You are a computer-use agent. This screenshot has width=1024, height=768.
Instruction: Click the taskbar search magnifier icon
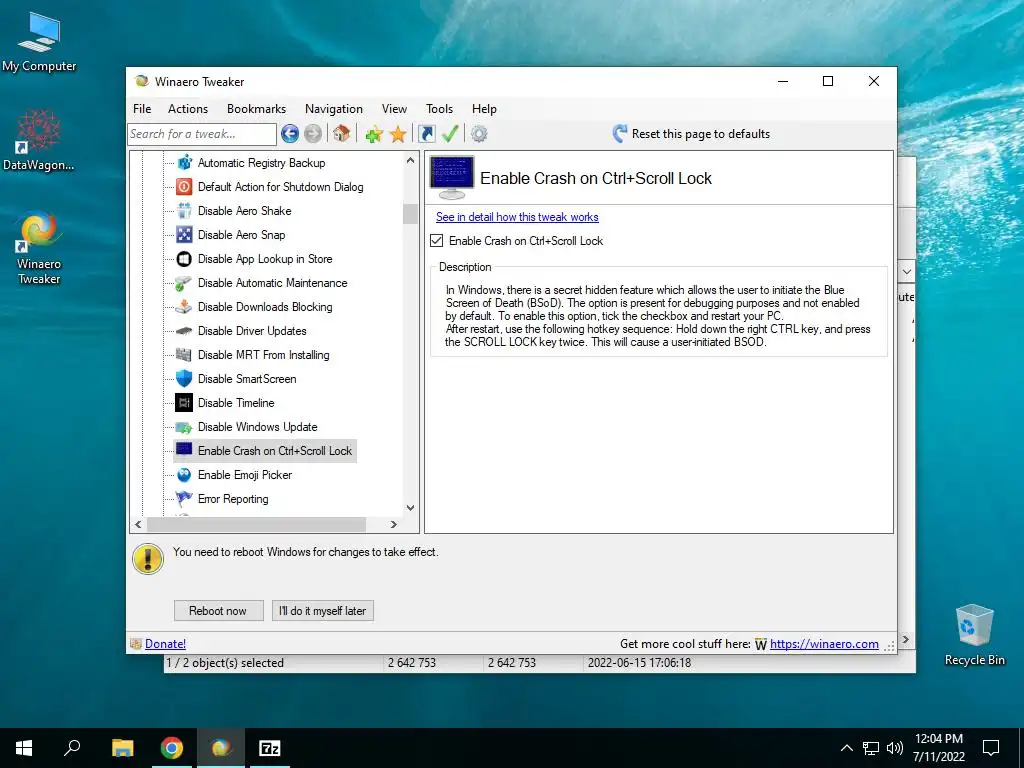pos(72,748)
